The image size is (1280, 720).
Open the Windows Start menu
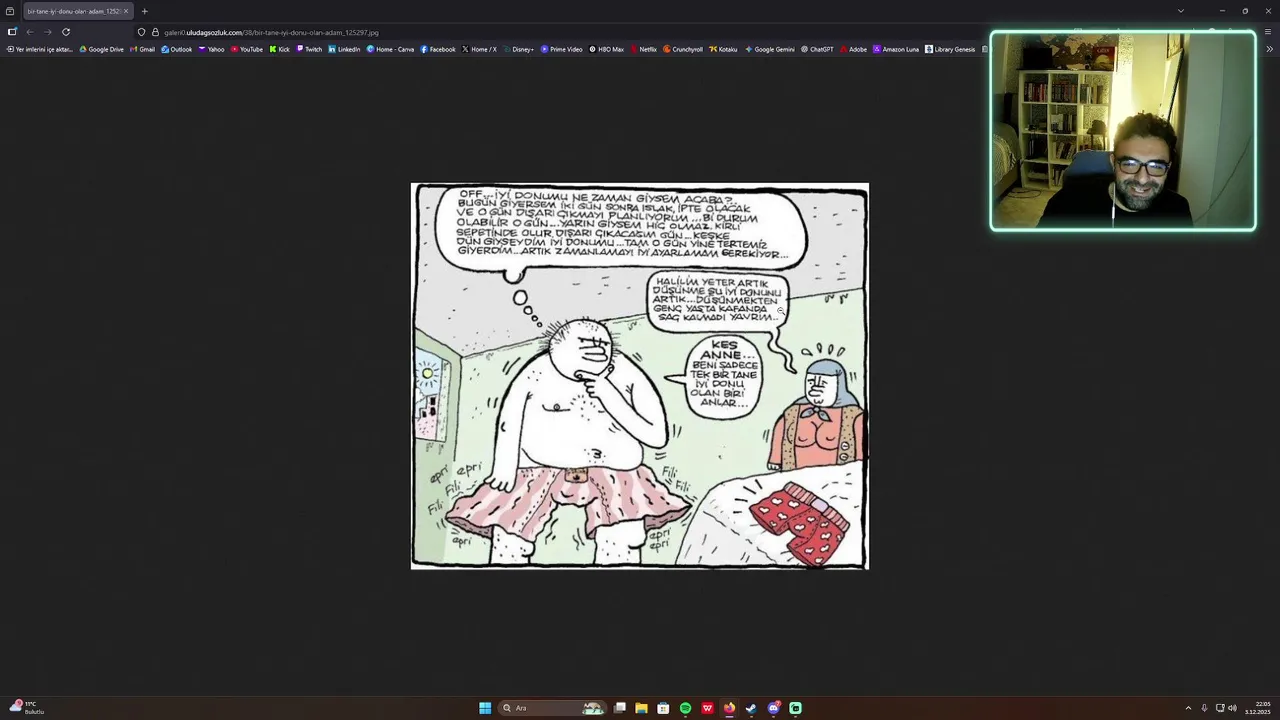click(x=485, y=708)
